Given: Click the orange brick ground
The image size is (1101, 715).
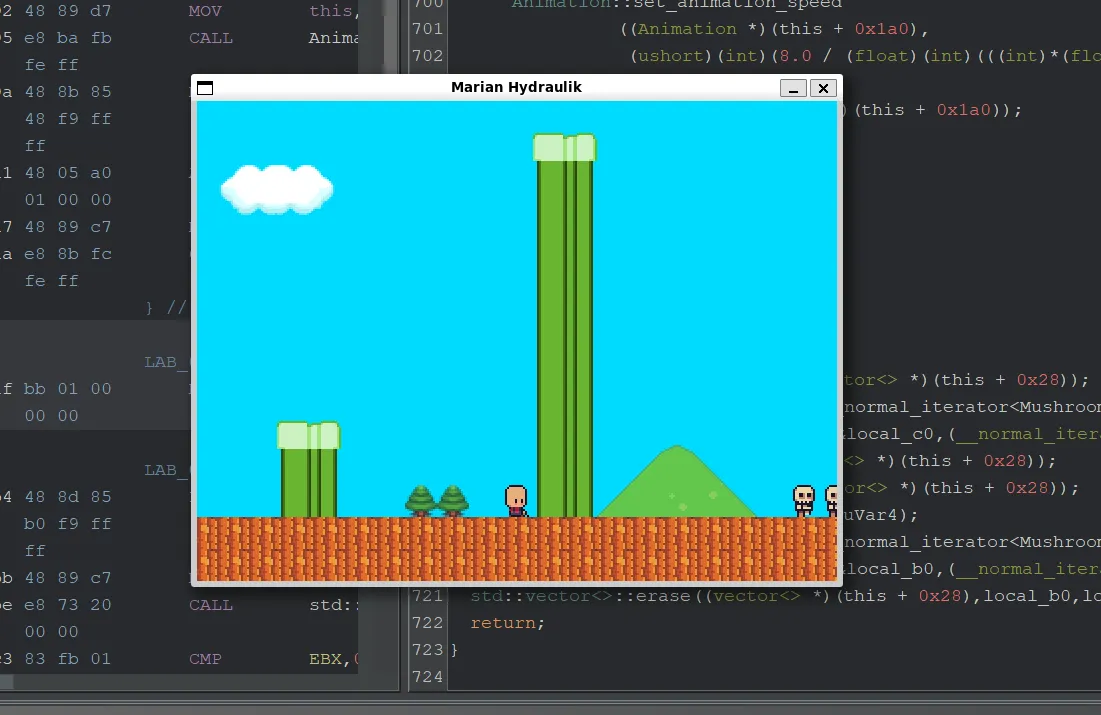Looking at the screenshot, I should tap(516, 548).
